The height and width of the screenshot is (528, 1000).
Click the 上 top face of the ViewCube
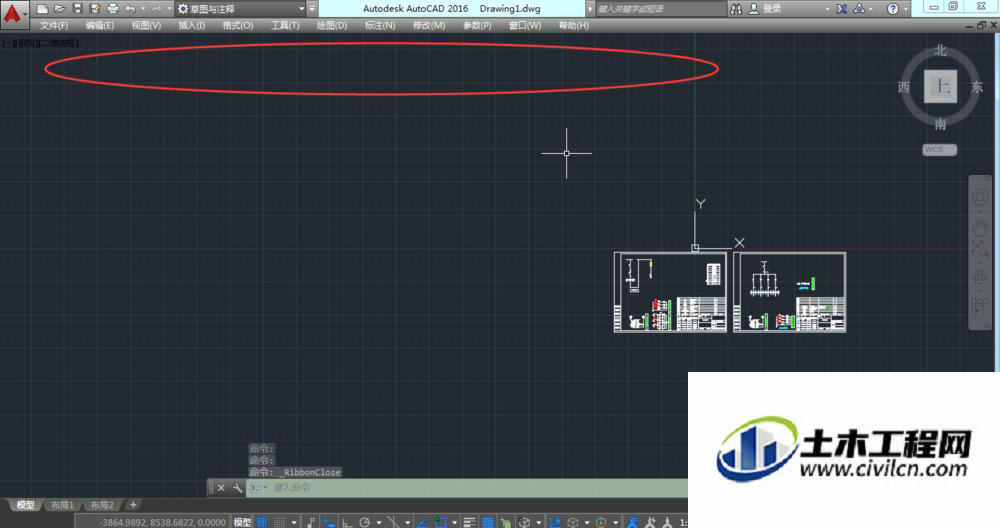pos(941,86)
